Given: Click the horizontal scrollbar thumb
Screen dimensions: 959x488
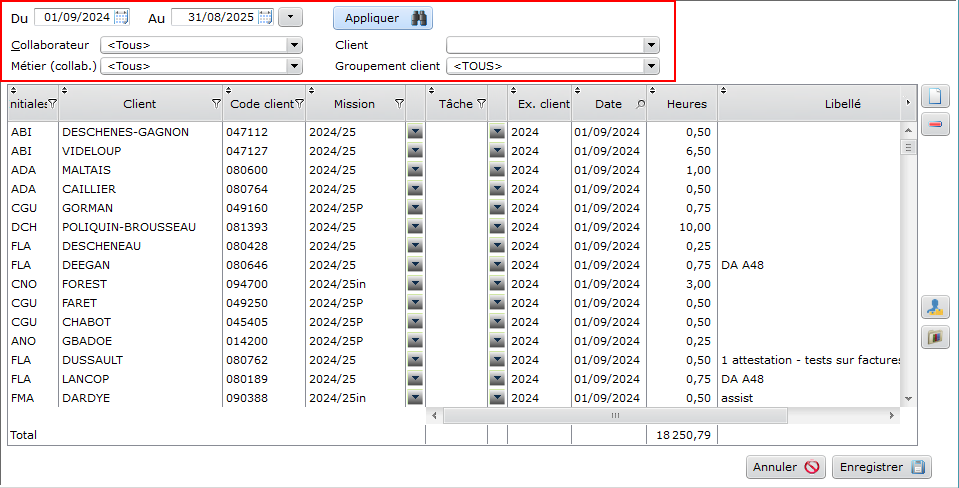Looking at the screenshot, I should 615,416.
